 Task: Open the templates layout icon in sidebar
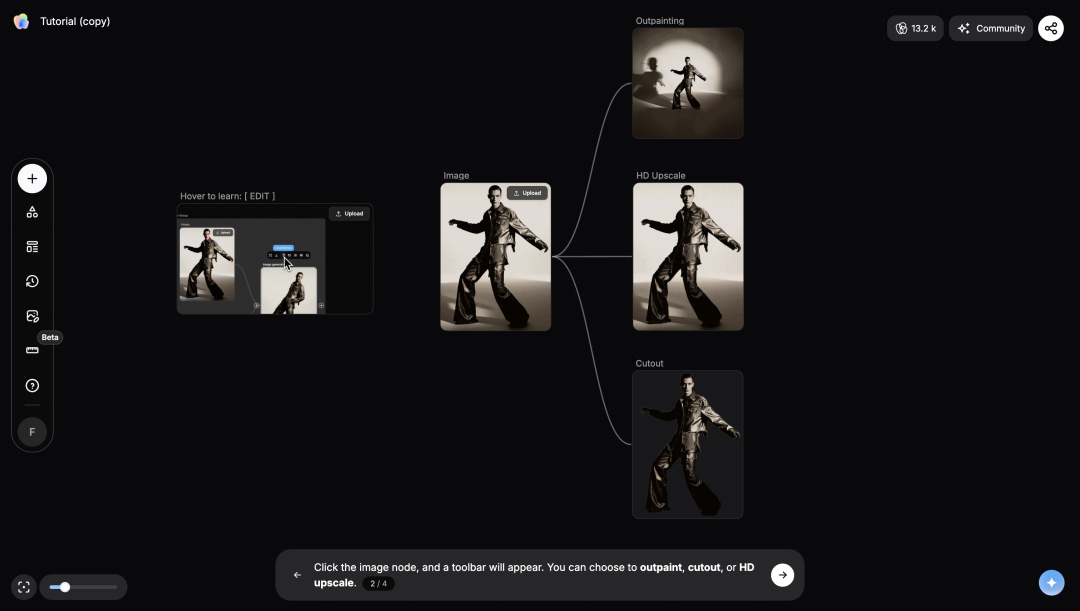click(32, 247)
